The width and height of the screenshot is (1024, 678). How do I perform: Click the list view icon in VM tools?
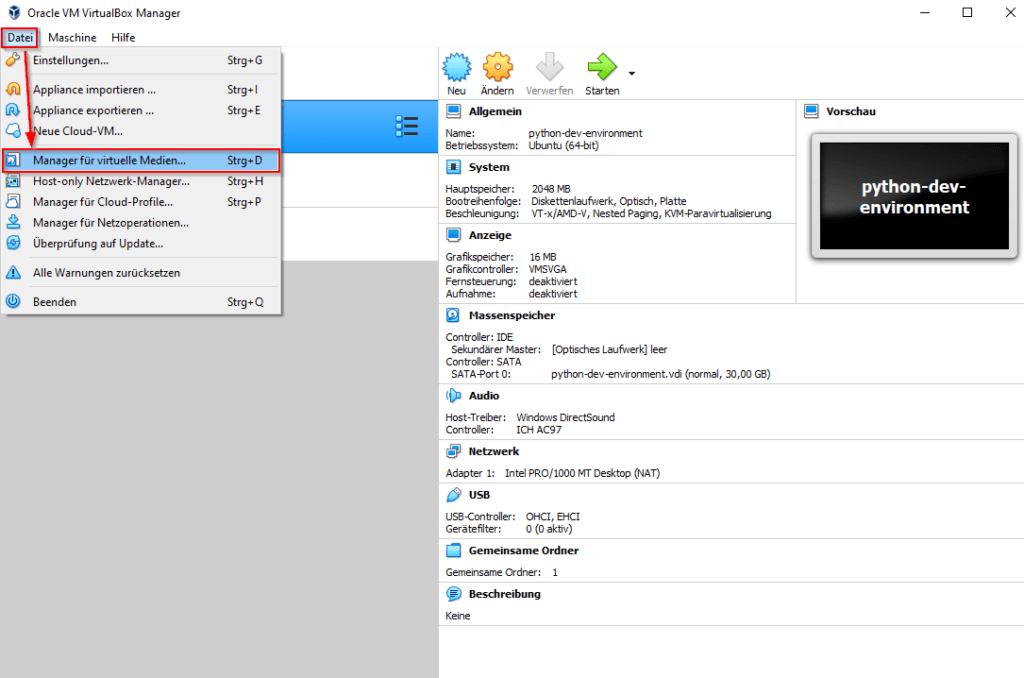coord(406,126)
